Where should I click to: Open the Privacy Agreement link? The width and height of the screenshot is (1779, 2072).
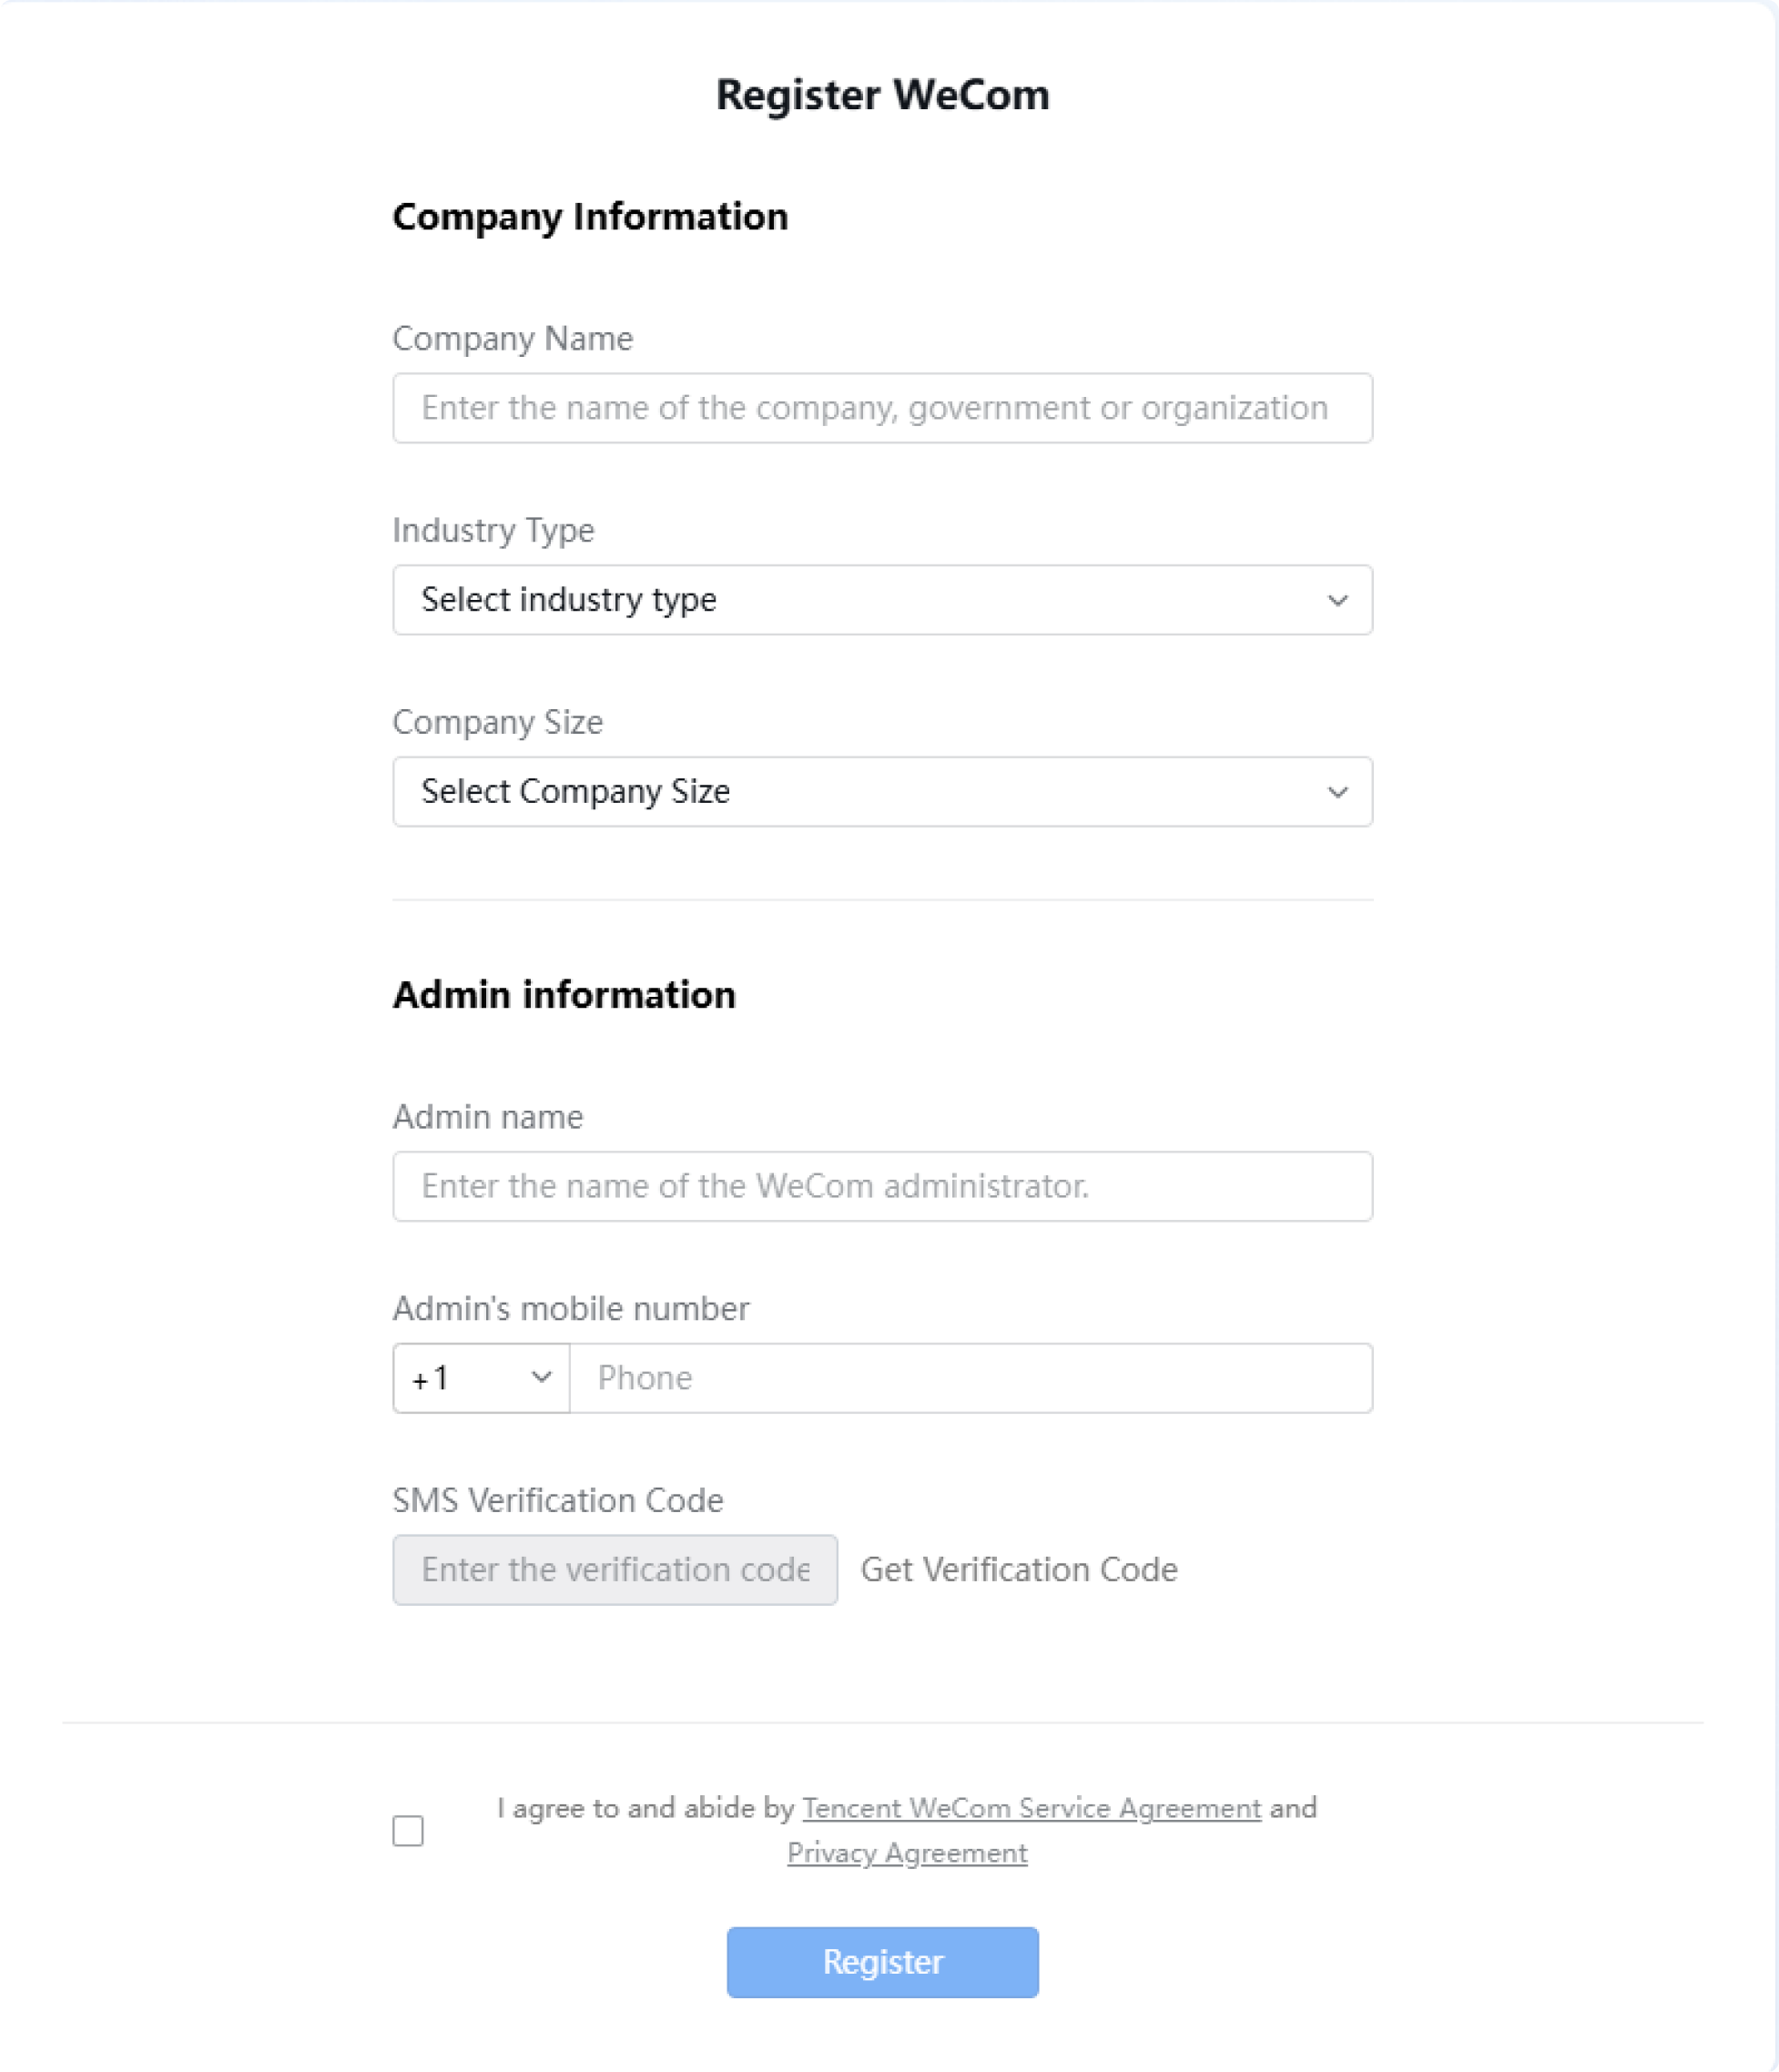[x=907, y=1853]
